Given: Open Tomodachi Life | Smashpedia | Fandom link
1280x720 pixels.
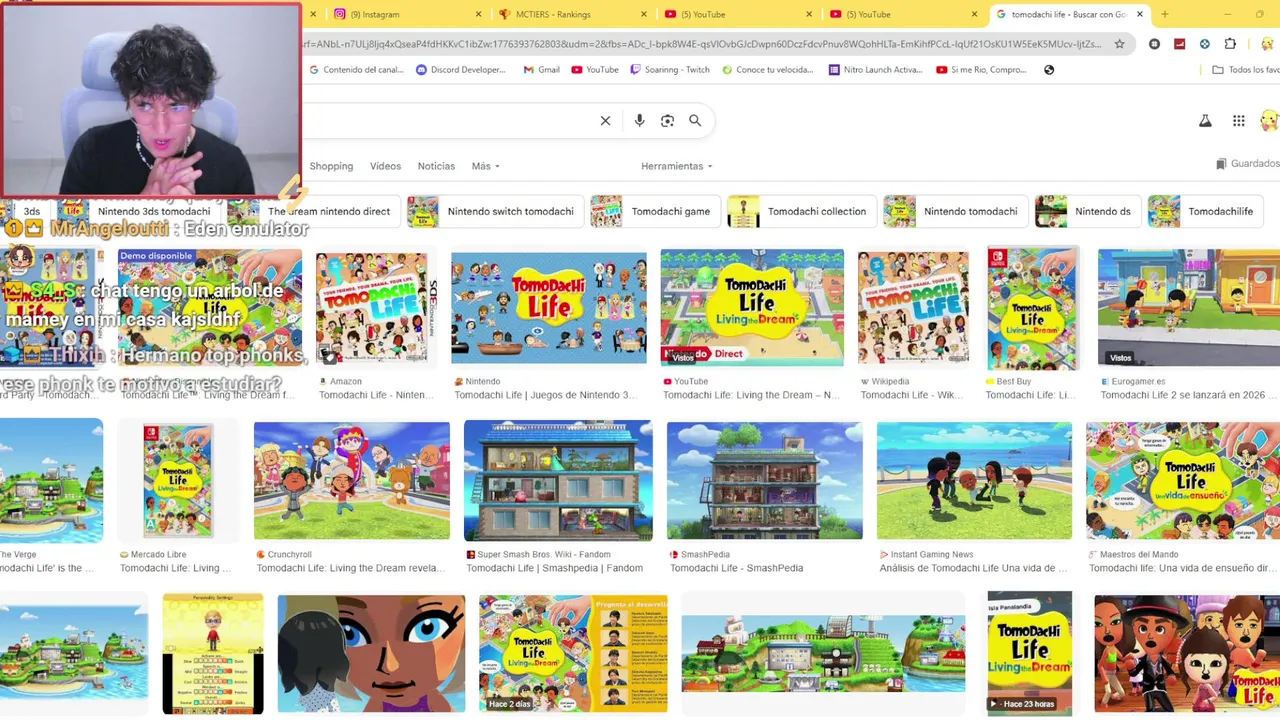Looking at the screenshot, I should (x=555, y=568).
